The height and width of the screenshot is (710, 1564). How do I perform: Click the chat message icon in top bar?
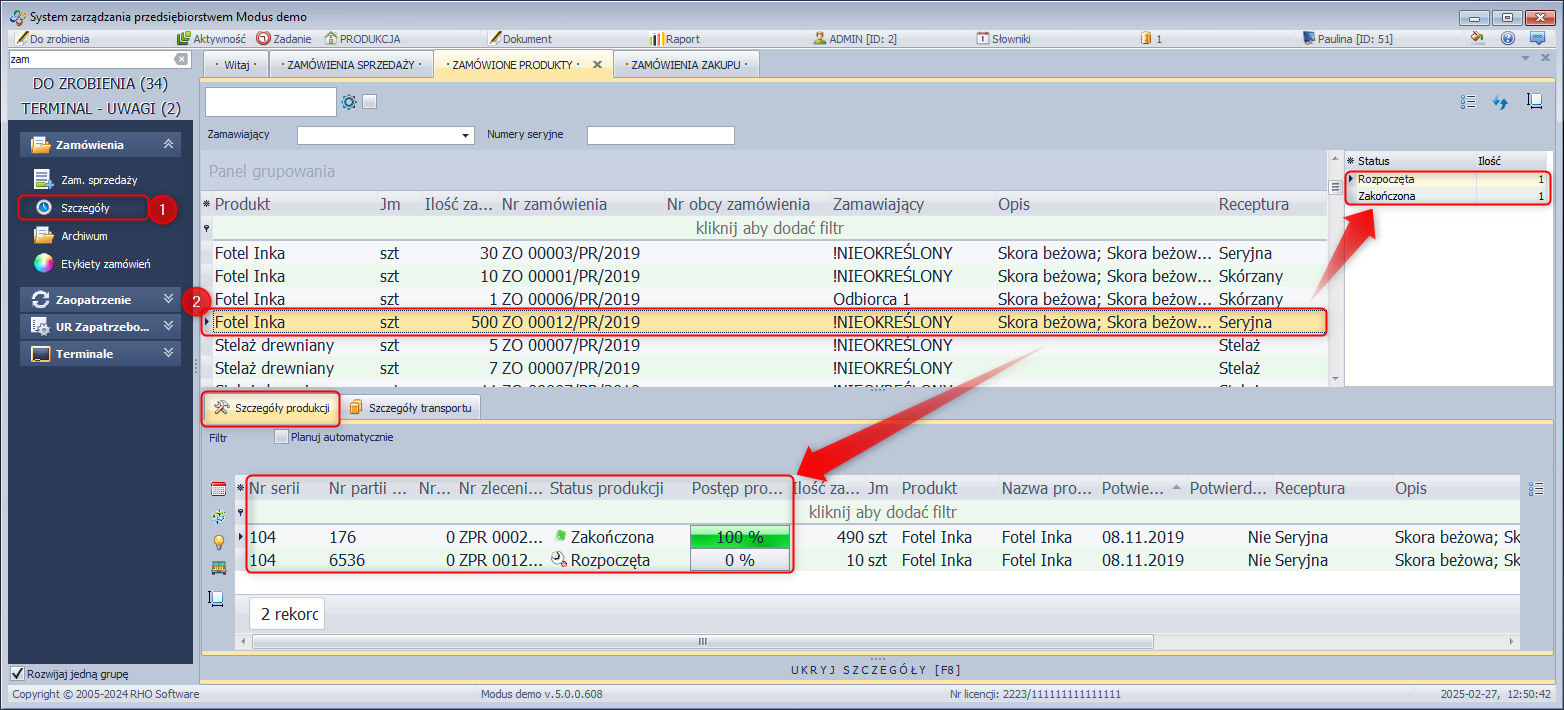[1537, 38]
